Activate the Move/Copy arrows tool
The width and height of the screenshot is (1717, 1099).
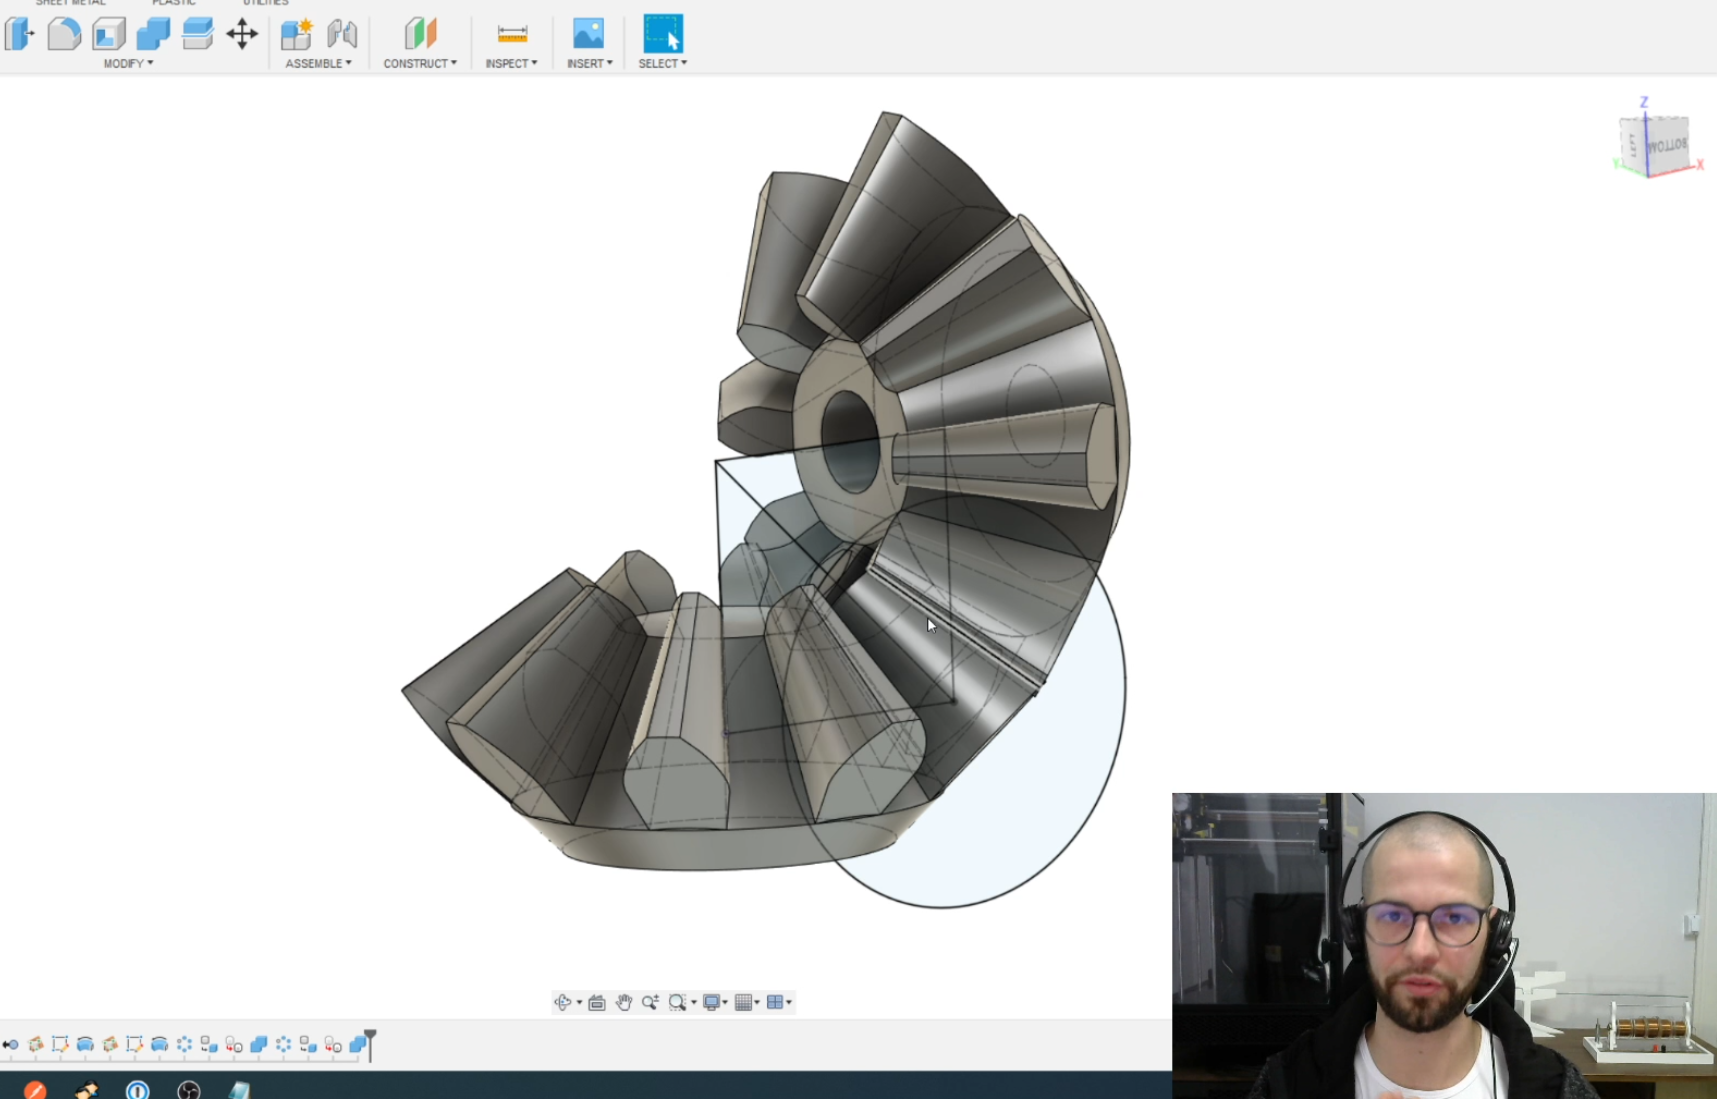(x=242, y=34)
